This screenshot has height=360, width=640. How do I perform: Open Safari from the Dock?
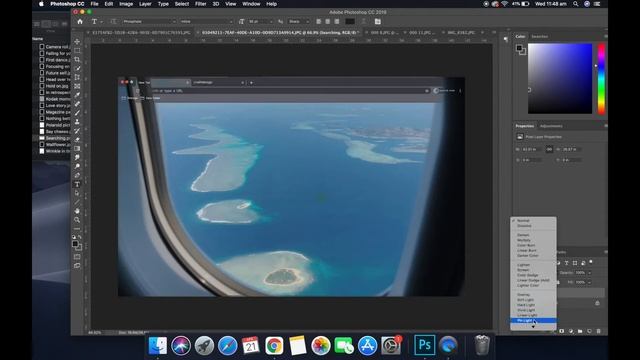tap(227, 345)
